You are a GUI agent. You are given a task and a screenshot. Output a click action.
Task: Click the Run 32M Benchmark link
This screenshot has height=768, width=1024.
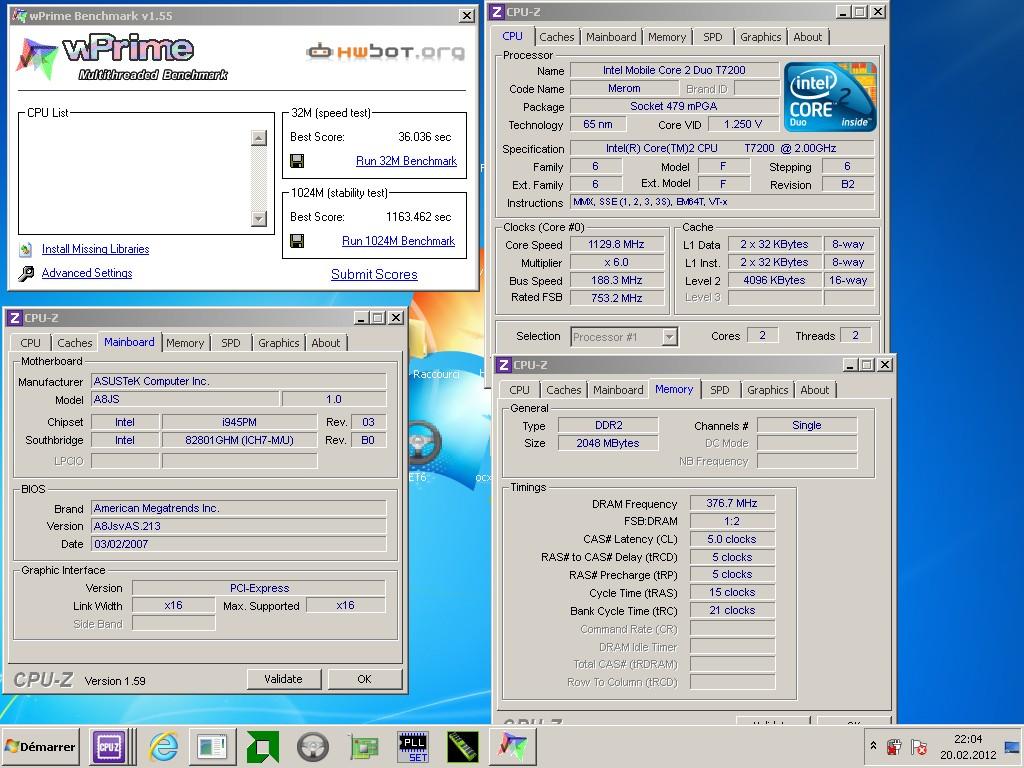pos(406,161)
